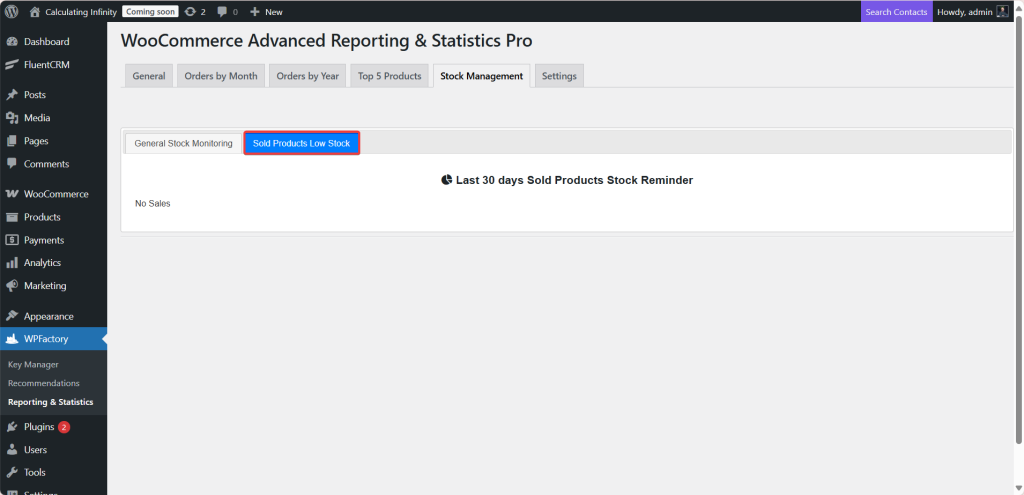Screen dimensions: 1024x495
Task: Switch to Orders by Month tab
Action: click(221, 76)
